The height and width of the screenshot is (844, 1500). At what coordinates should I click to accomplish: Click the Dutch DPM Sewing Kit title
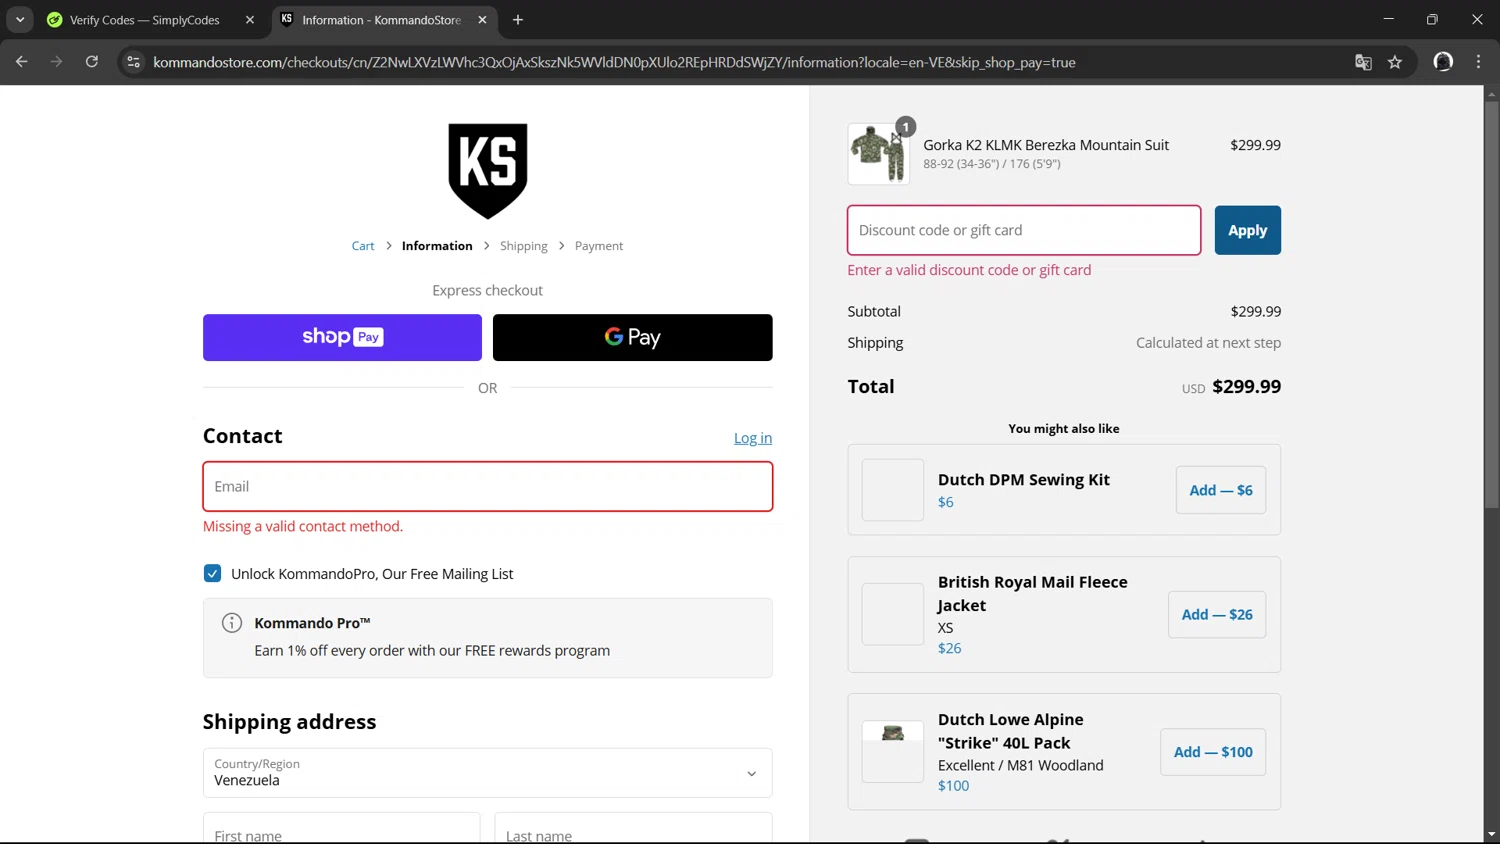point(1024,480)
